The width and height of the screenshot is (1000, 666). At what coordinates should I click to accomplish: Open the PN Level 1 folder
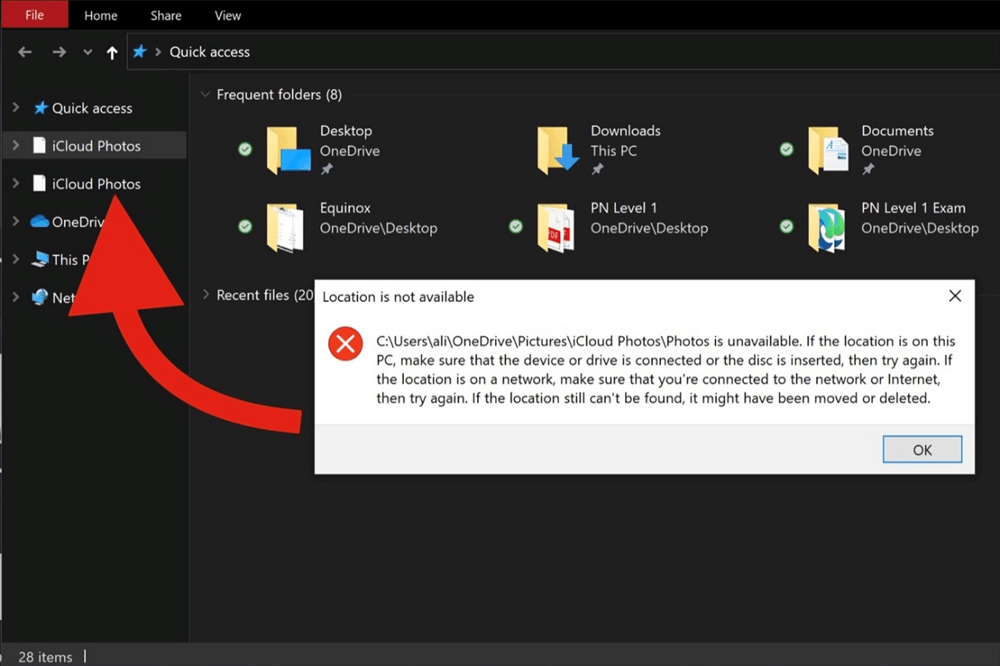click(x=558, y=227)
